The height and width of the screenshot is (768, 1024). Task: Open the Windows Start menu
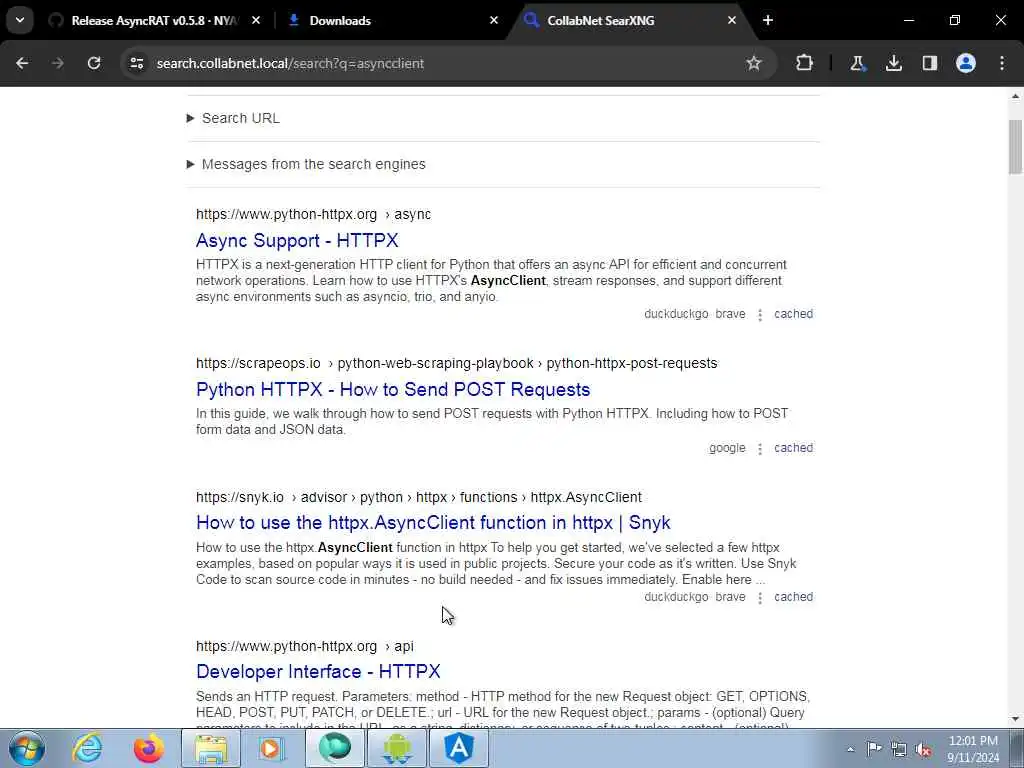tap(27, 748)
